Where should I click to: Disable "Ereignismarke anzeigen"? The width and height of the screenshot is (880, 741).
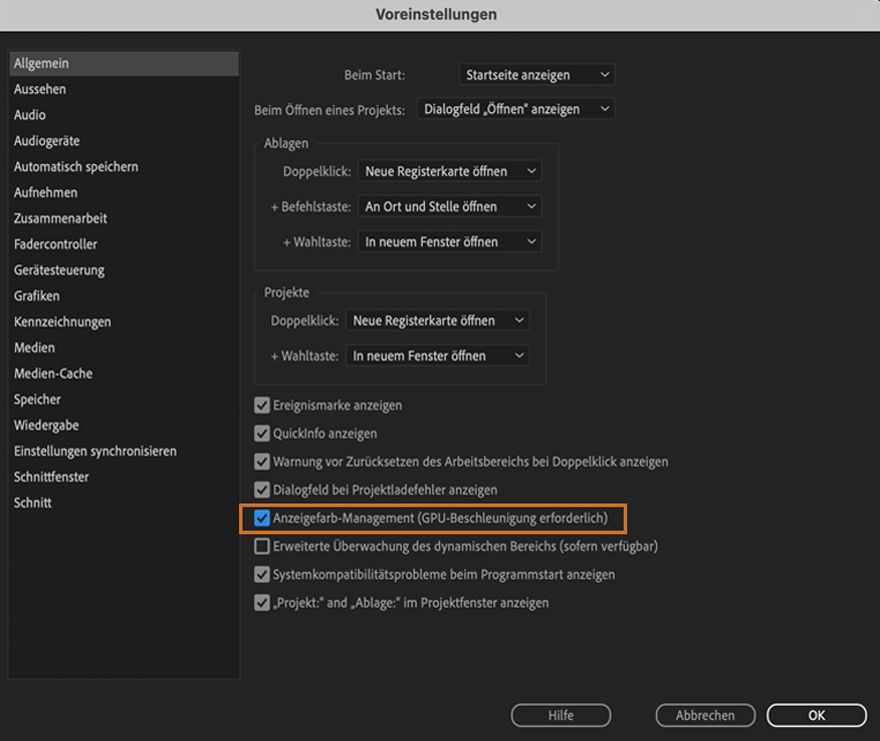(x=261, y=405)
